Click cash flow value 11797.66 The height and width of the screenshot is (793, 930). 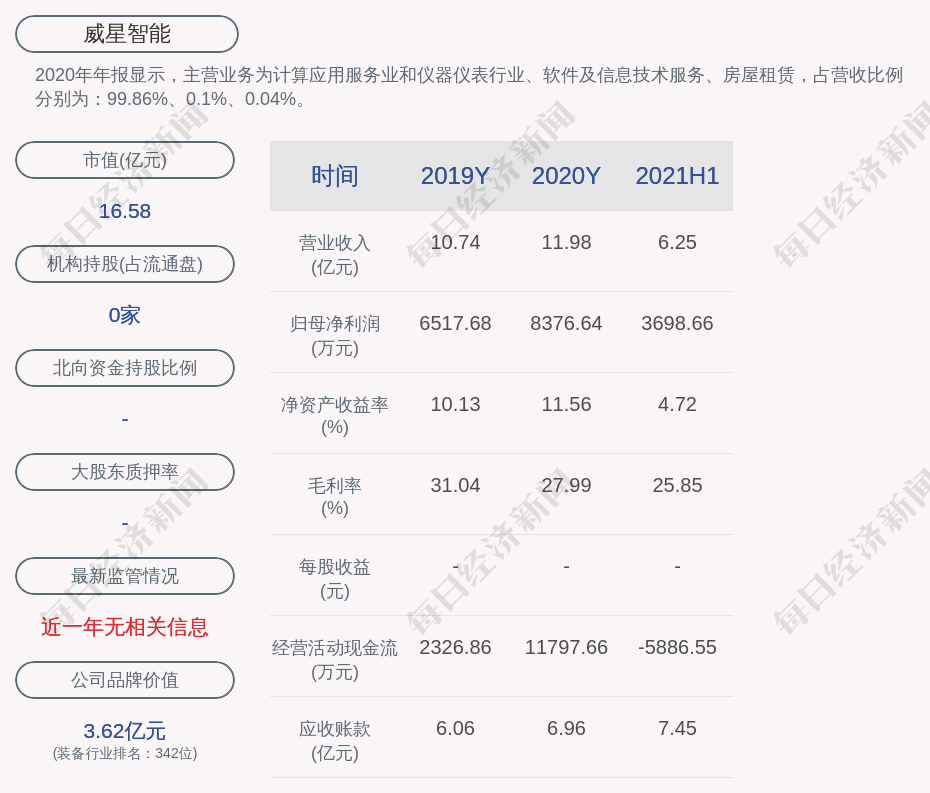coord(566,647)
